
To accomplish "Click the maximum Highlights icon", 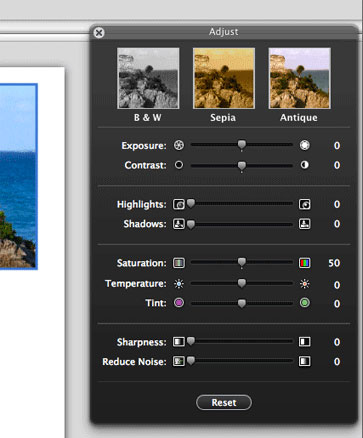I will coord(304,204).
